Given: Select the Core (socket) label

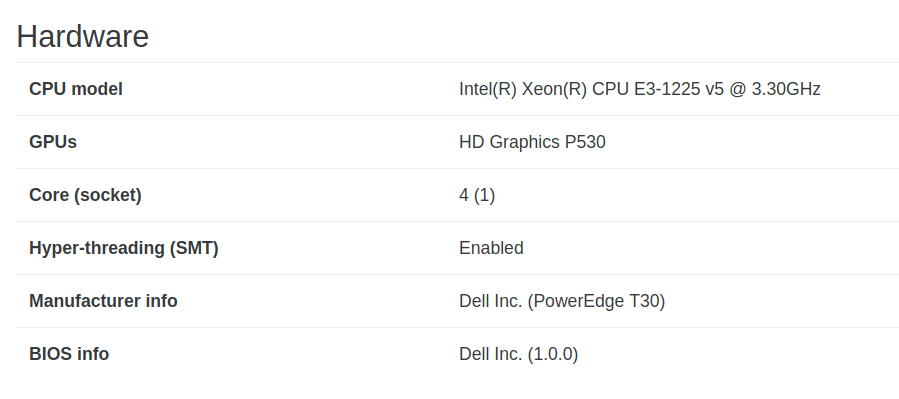Looking at the screenshot, I should click(x=85, y=195).
